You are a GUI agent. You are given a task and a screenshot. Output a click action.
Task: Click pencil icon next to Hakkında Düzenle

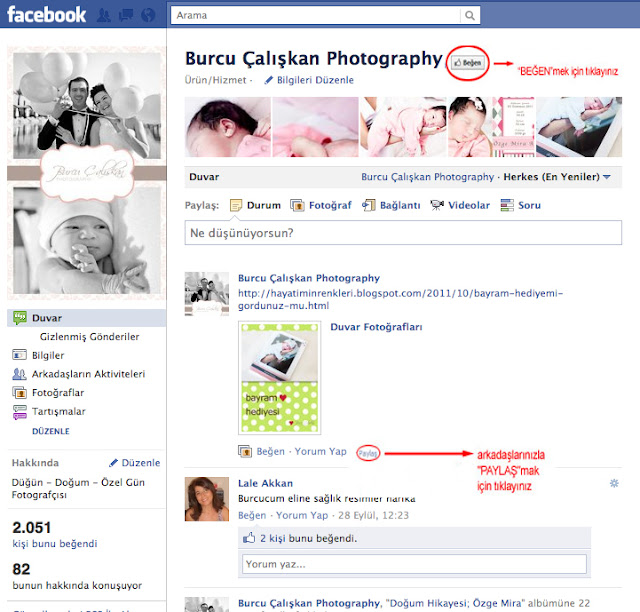[x=113, y=463]
